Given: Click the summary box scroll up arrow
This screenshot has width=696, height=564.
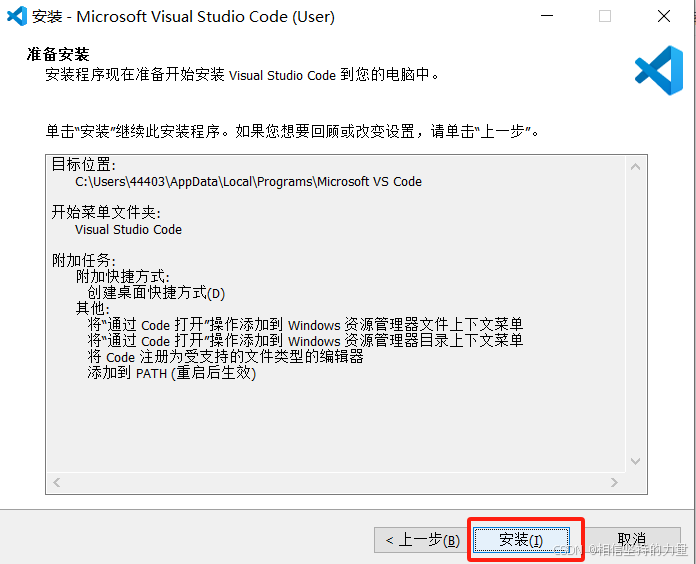Looking at the screenshot, I should pyautogui.click(x=636, y=167).
